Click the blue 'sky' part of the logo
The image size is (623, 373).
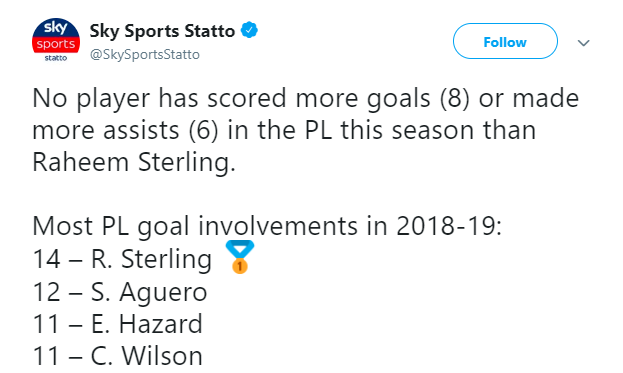[x=56, y=28]
